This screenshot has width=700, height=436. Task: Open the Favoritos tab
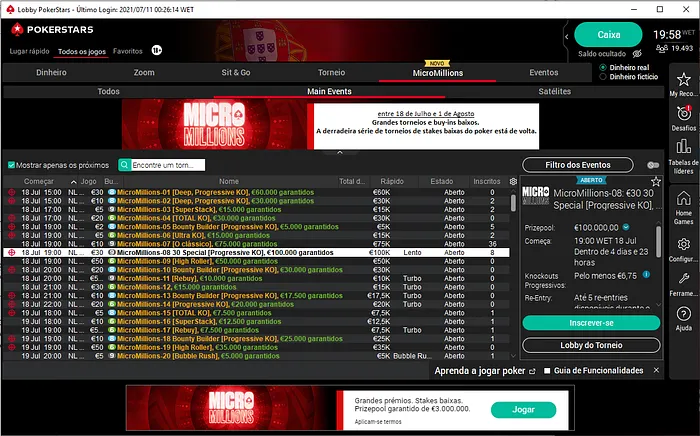coord(128,51)
